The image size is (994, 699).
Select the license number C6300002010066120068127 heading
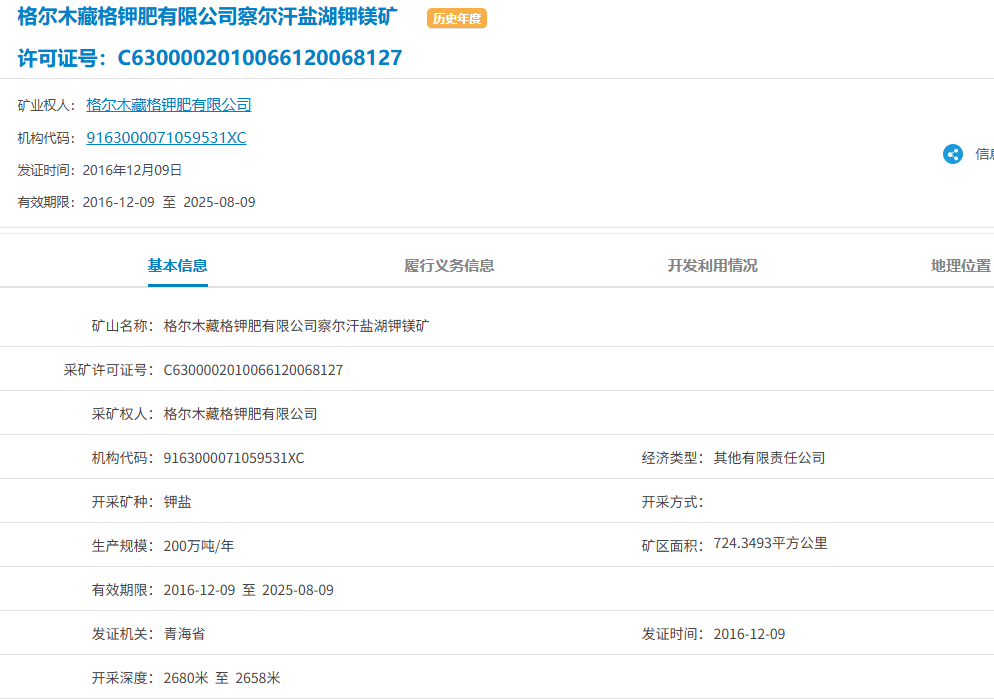point(232,58)
